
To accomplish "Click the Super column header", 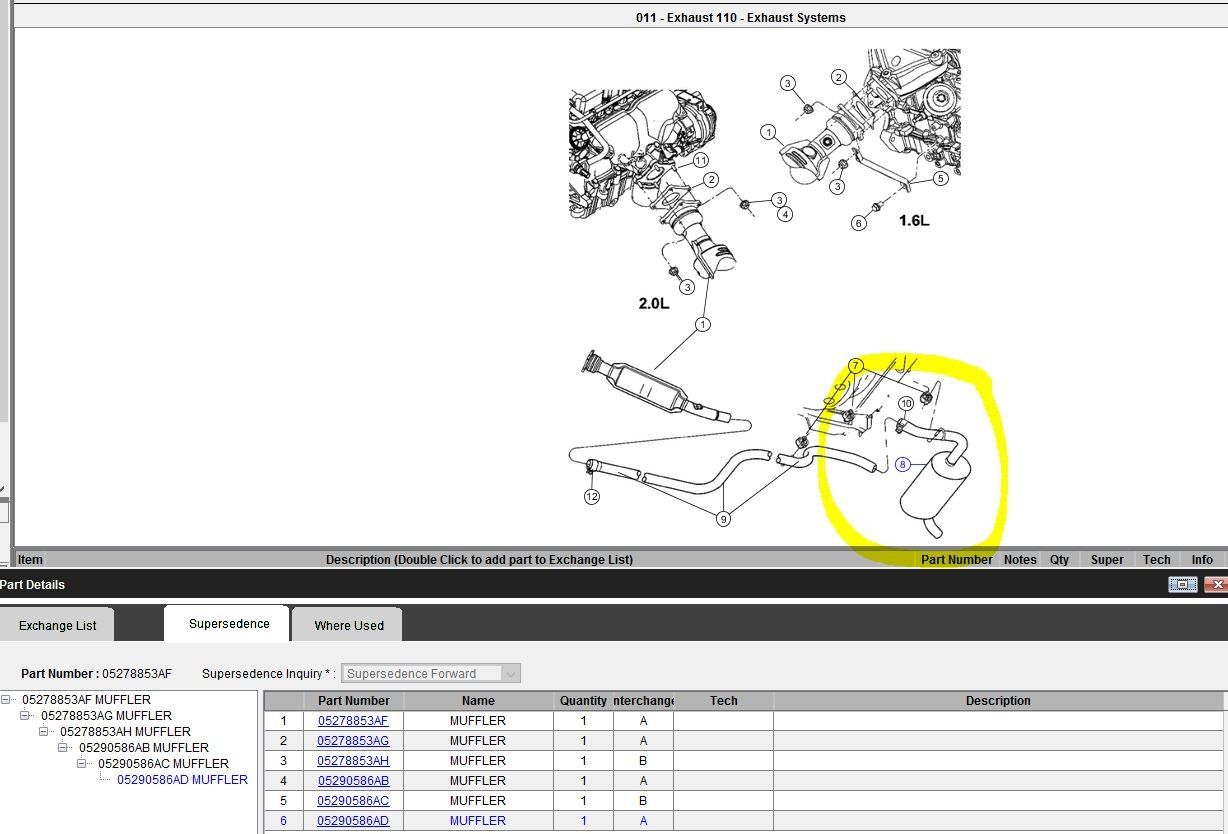I will [x=1106, y=560].
